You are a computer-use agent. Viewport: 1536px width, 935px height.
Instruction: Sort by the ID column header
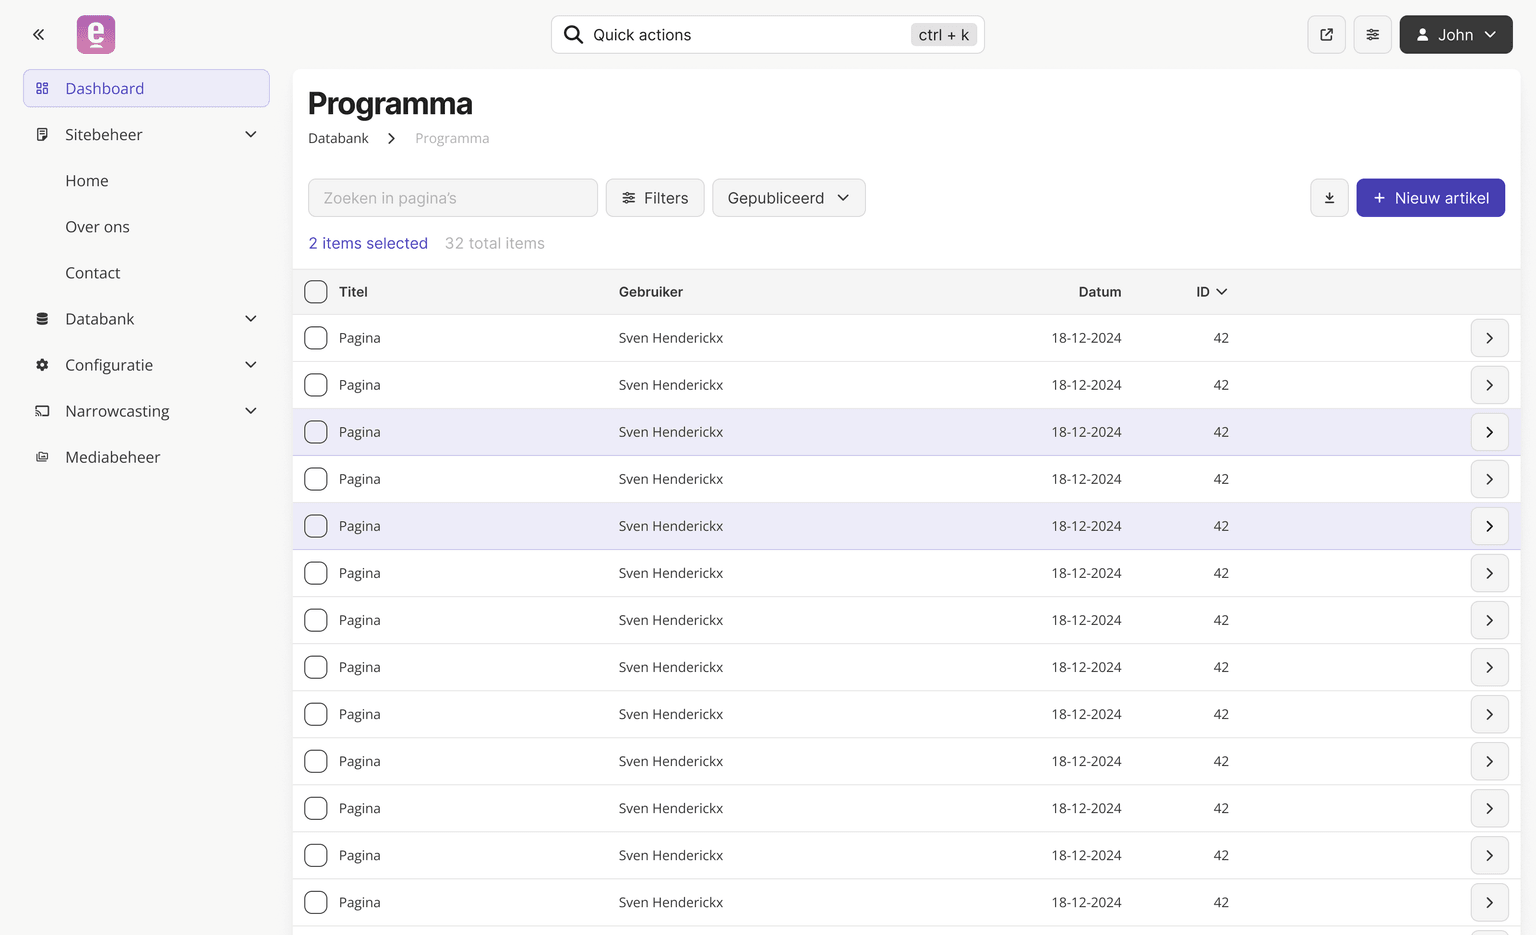coord(1211,292)
